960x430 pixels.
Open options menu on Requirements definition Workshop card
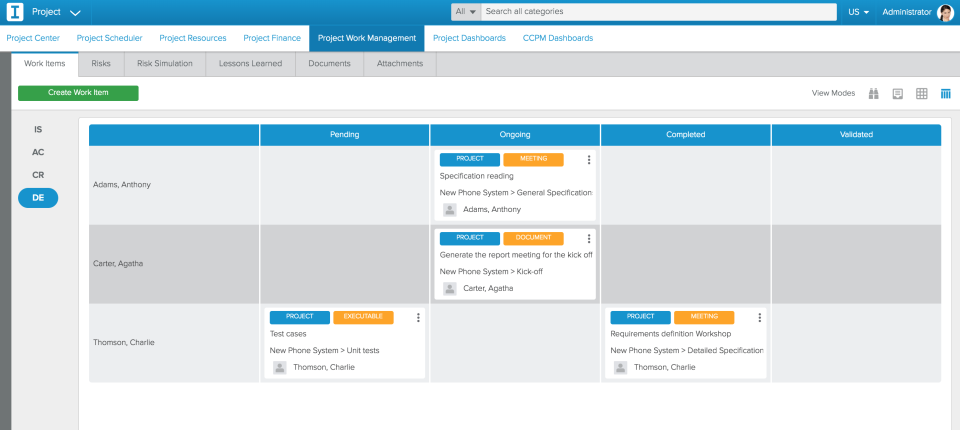pos(759,317)
